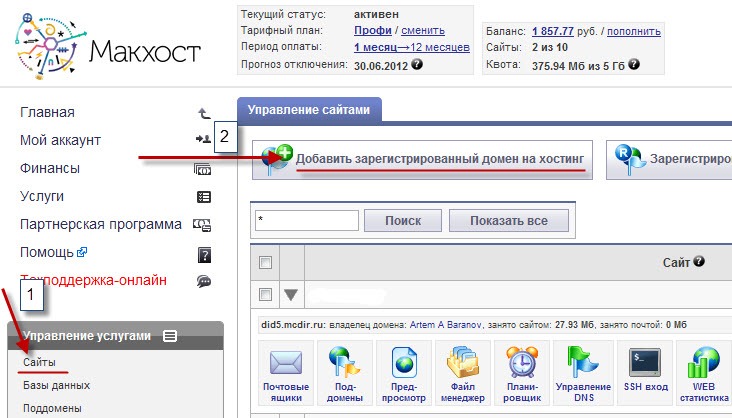Click the 1 месяц→12 месяцев link
The width and height of the screenshot is (732, 418).
click(412, 47)
